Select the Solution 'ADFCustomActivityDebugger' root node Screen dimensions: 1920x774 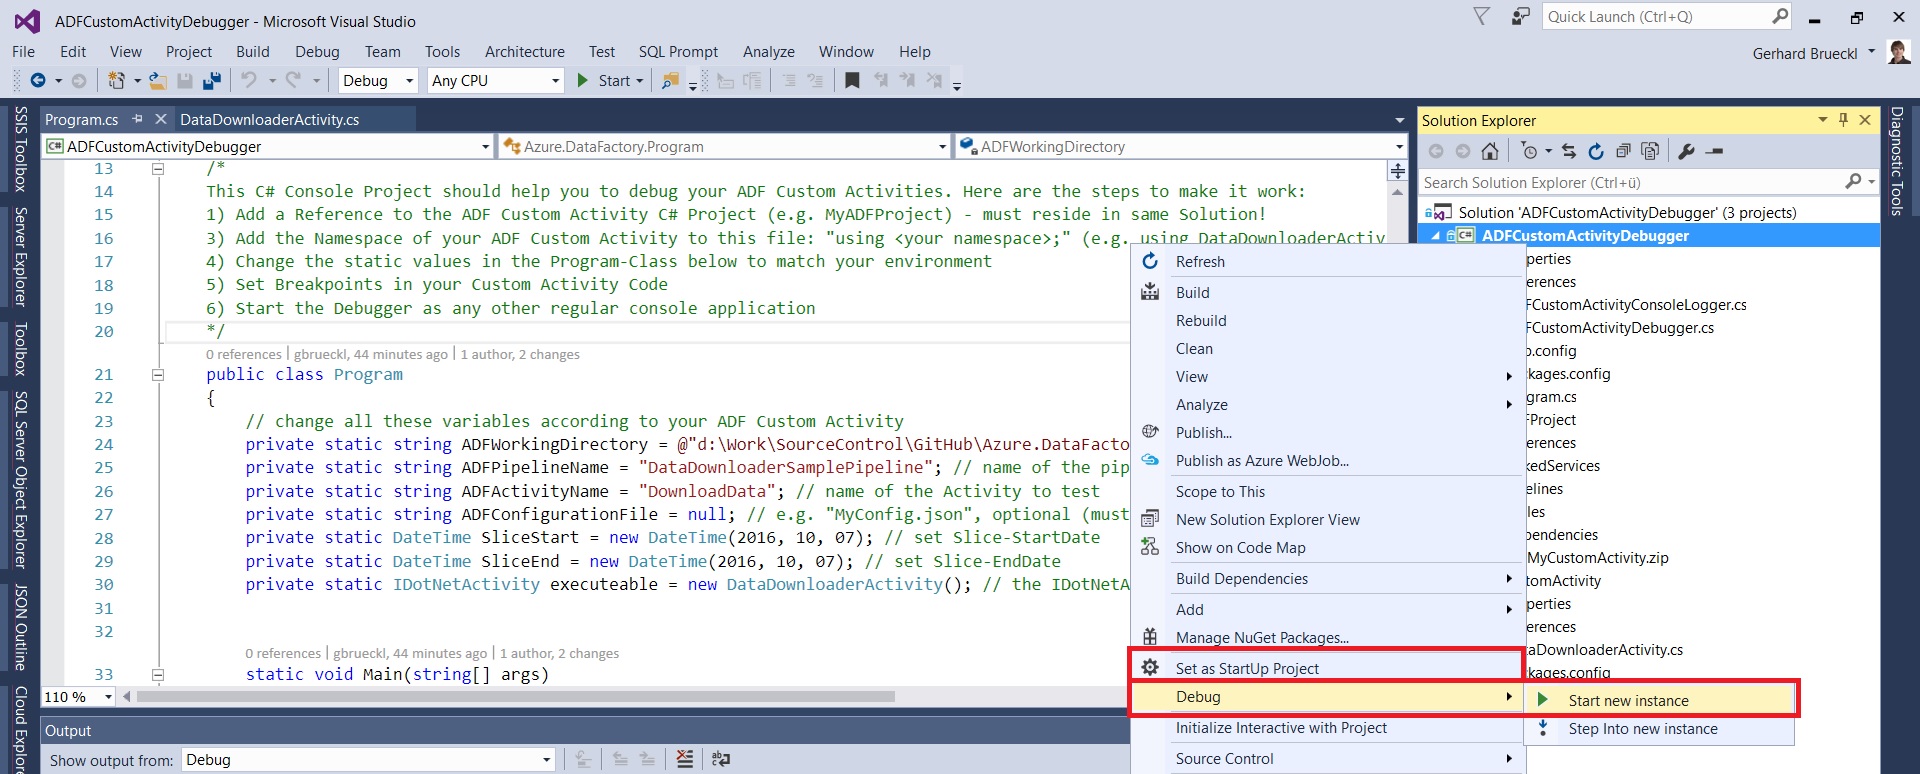click(x=1626, y=212)
